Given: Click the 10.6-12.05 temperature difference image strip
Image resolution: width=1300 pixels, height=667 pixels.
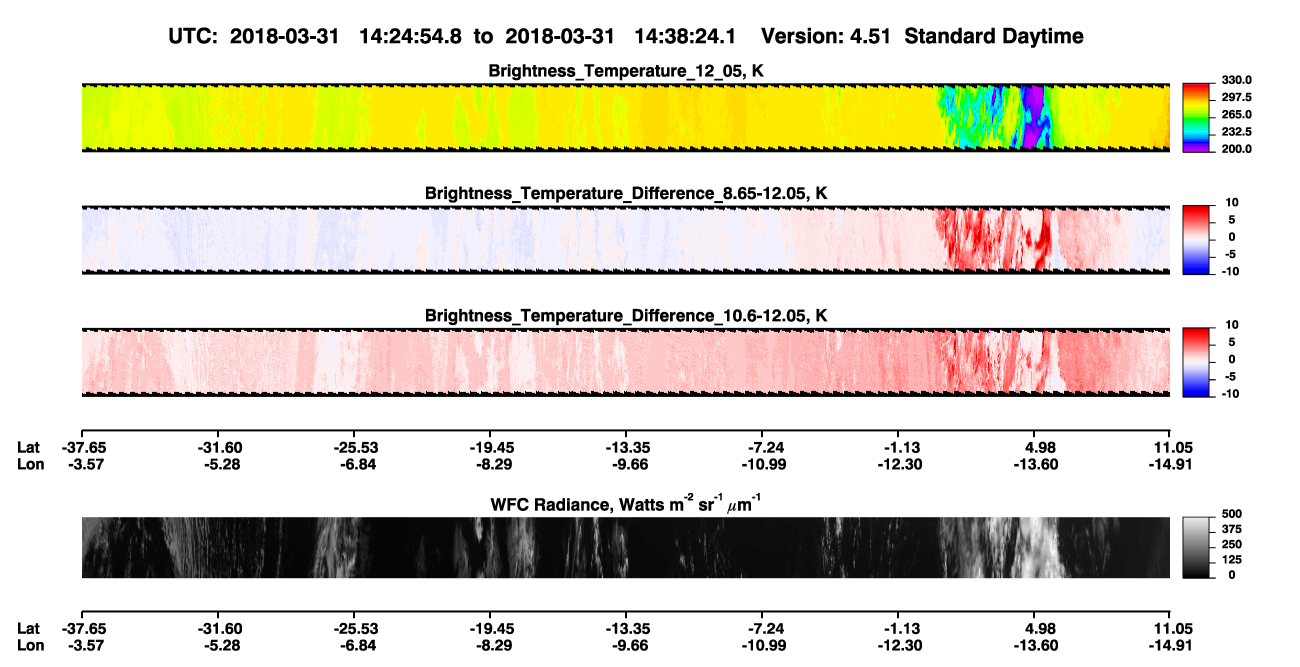Looking at the screenshot, I should [x=625, y=362].
